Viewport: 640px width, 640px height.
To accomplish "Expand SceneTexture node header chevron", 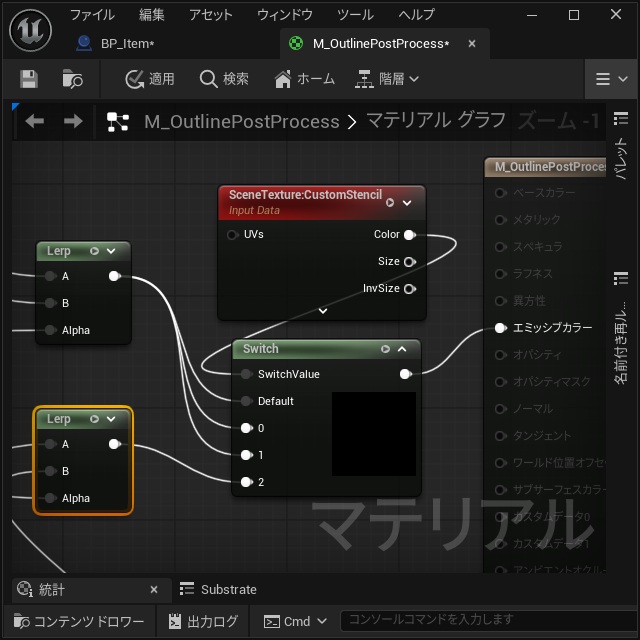I will (407, 203).
